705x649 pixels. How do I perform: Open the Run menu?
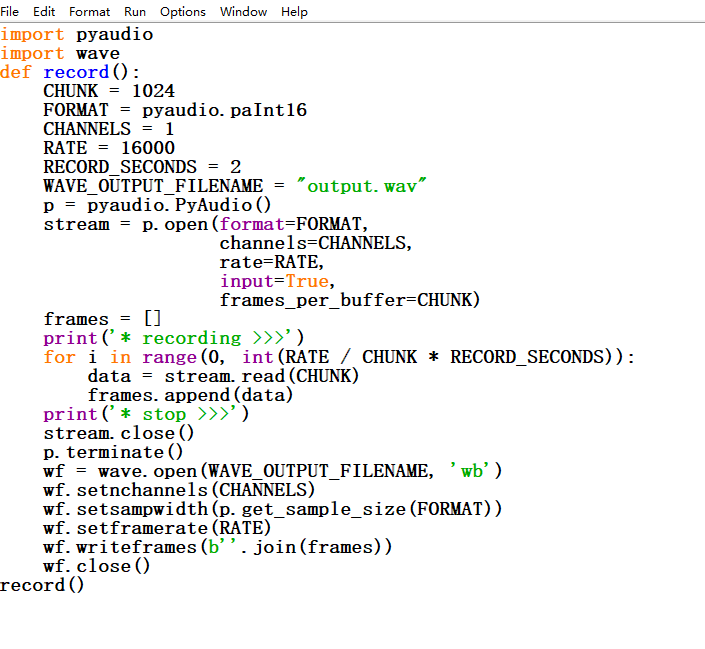(135, 11)
